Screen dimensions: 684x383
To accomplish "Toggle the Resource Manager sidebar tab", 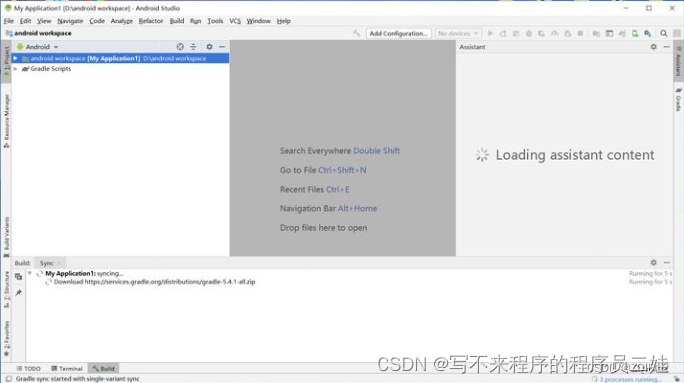I will click(6, 121).
